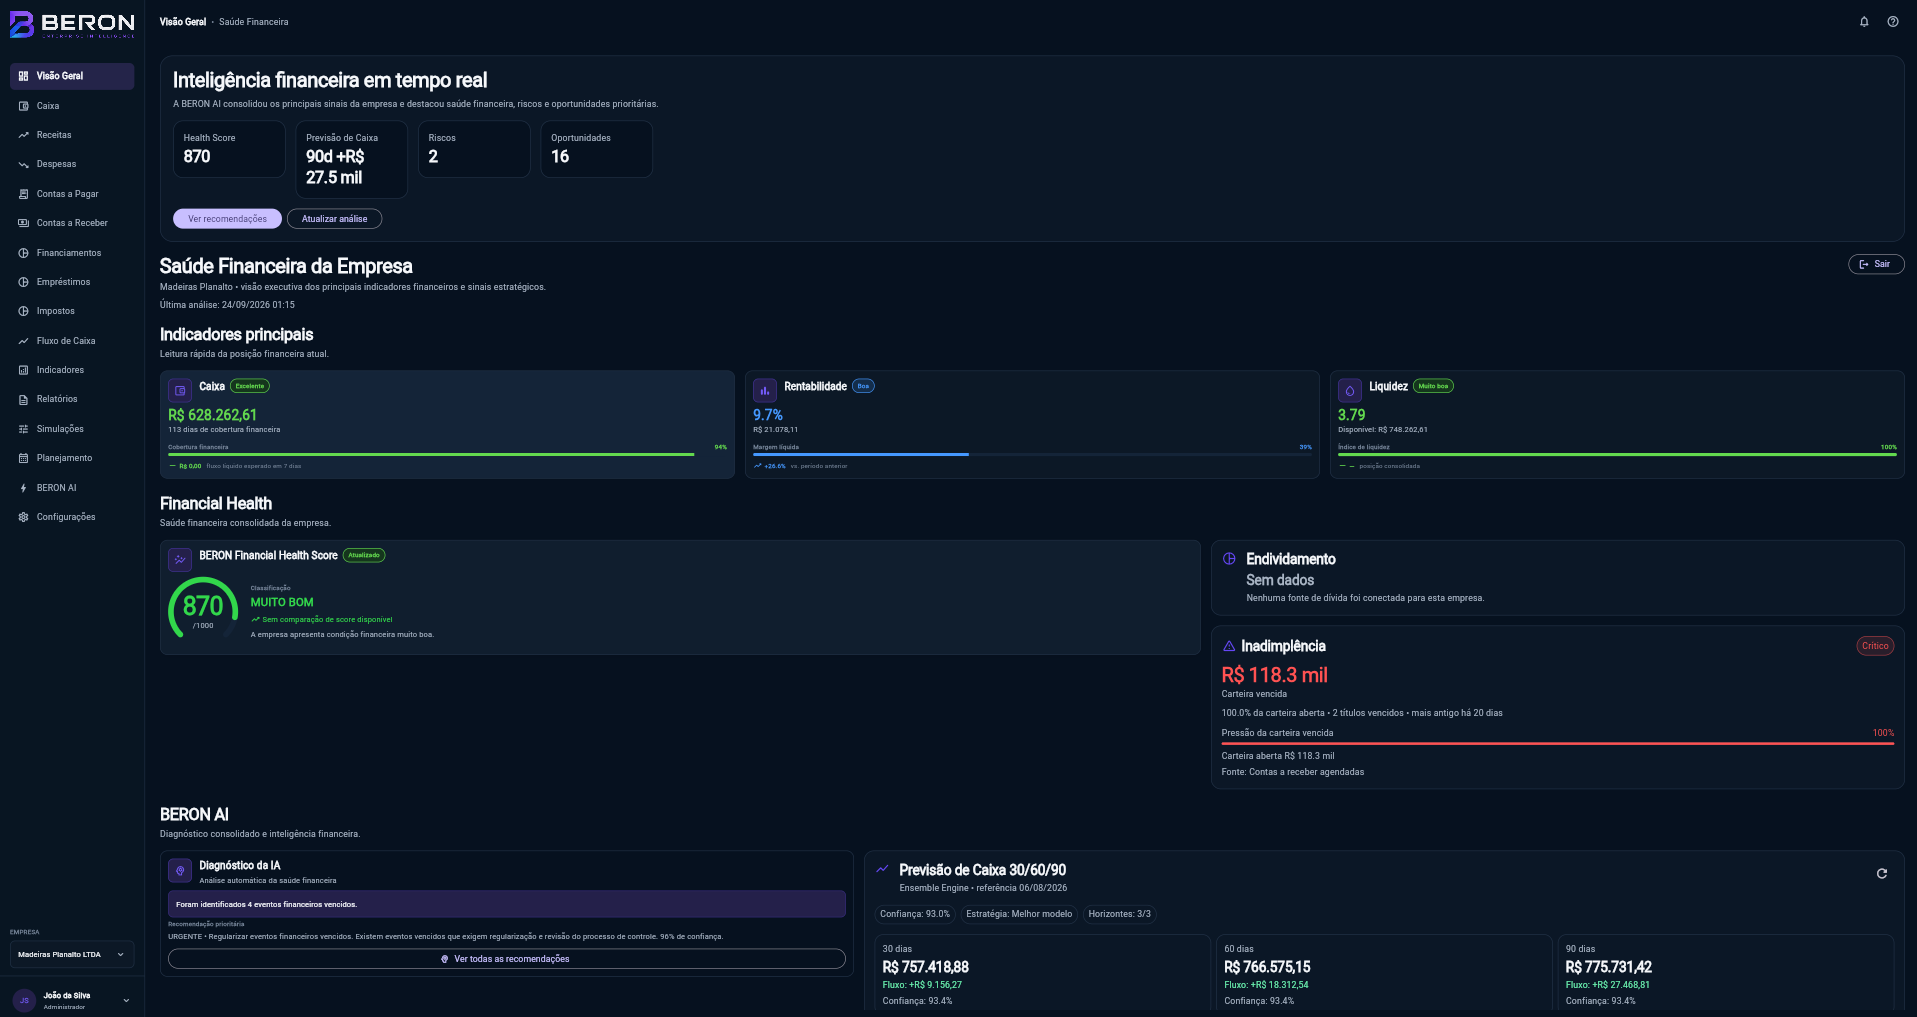Image resolution: width=1917 pixels, height=1017 pixels.
Task: Click the Simulações sliders icon
Action: tap(23, 429)
